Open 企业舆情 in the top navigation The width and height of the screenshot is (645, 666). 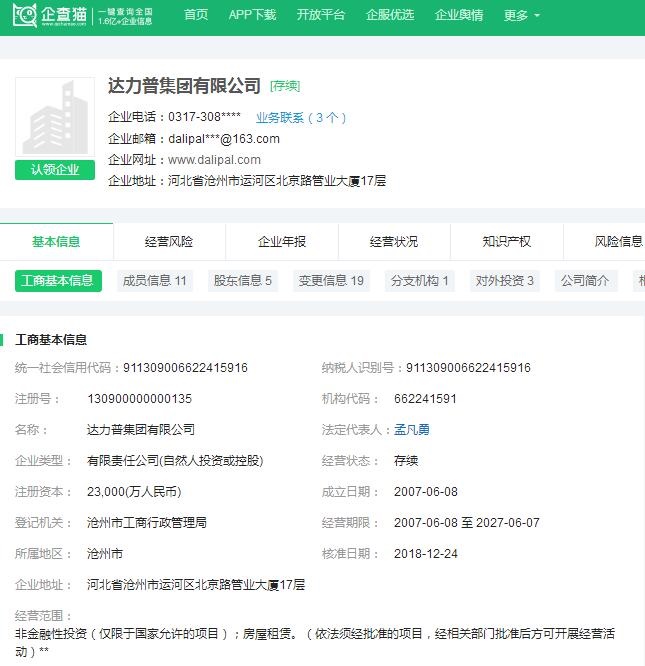(459, 15)
